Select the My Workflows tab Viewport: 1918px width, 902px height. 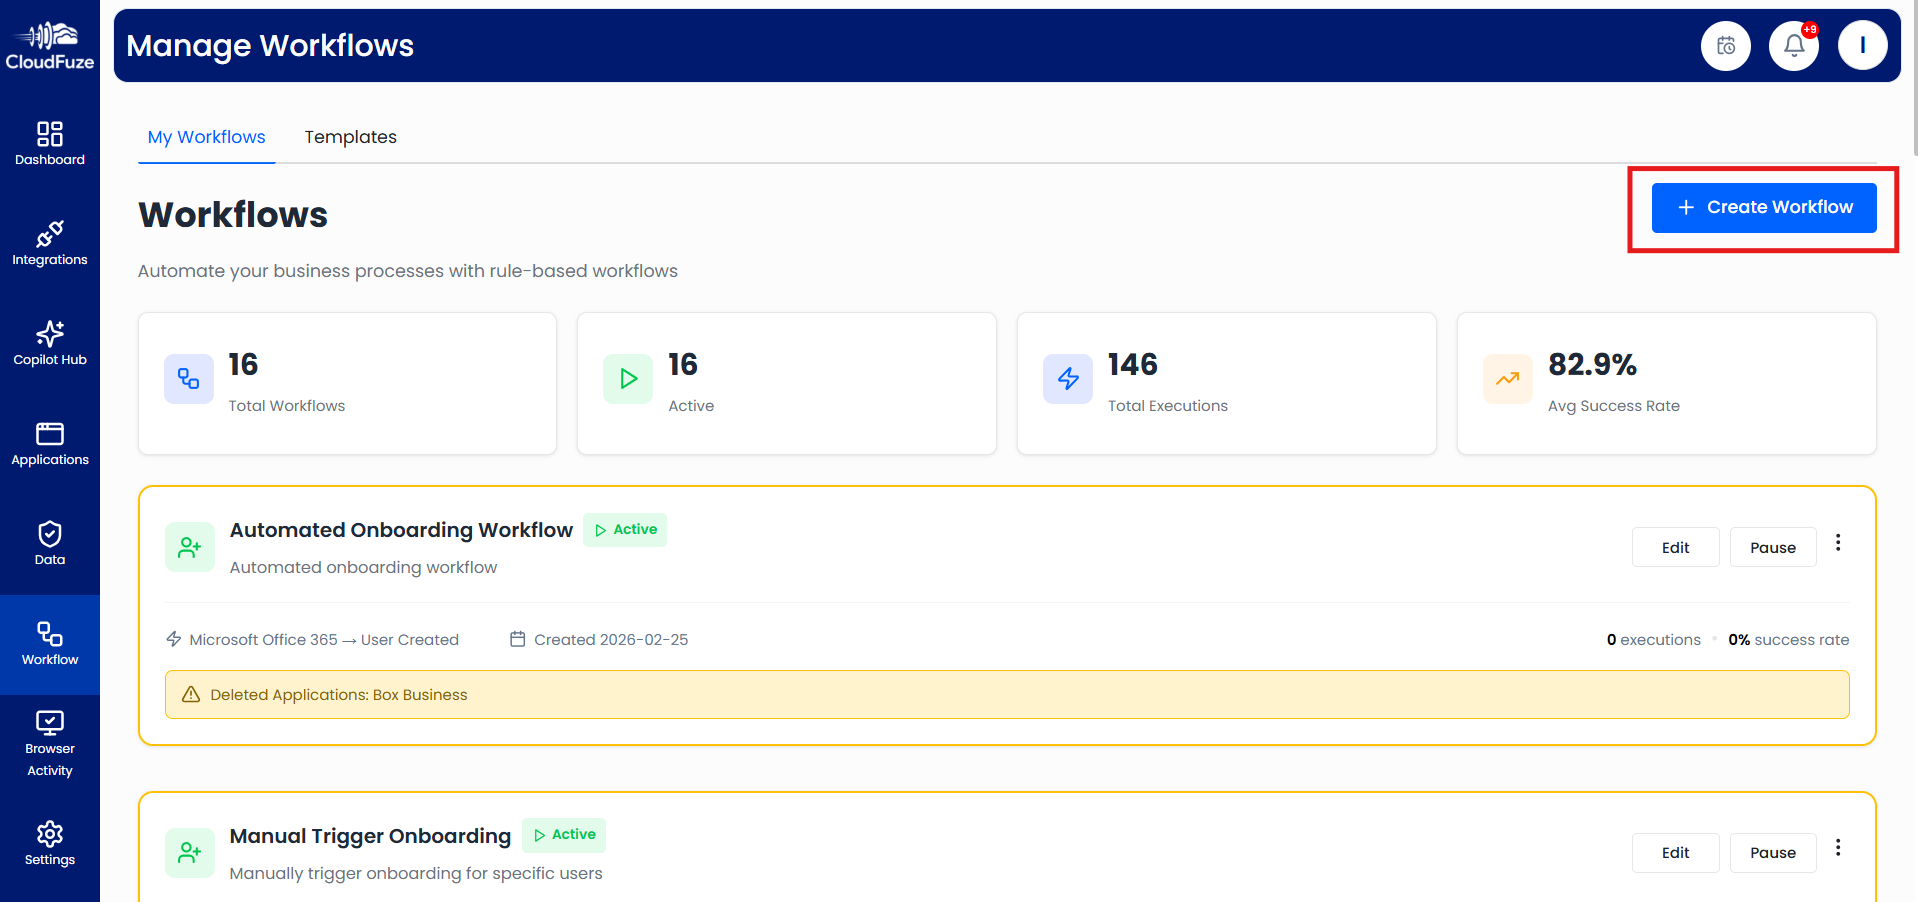[x=206, y=137]
